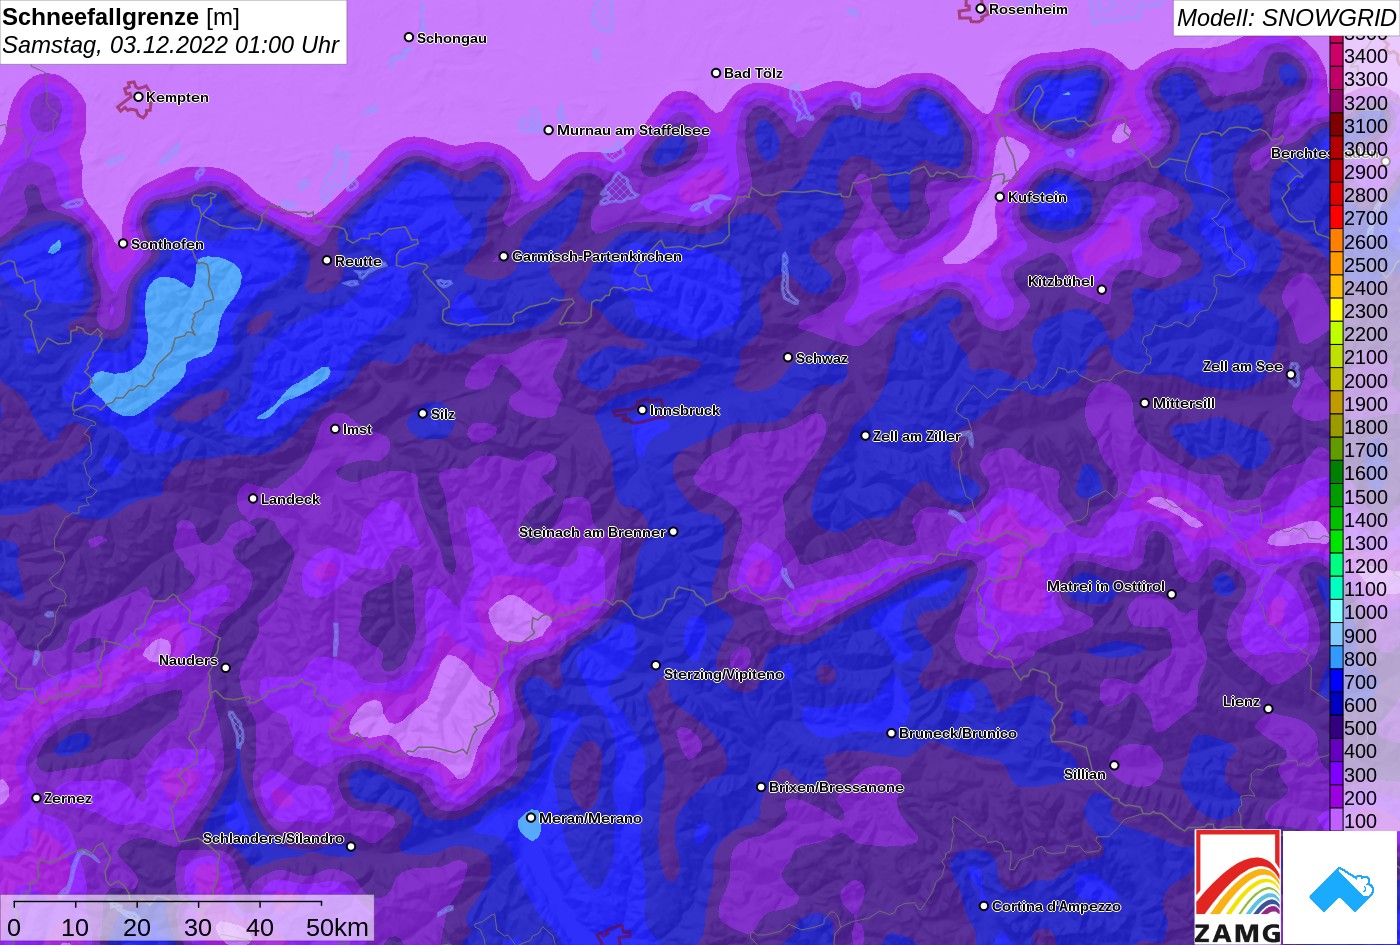
Task: Click the Zernez town label
Action: (x=68, y=798)
